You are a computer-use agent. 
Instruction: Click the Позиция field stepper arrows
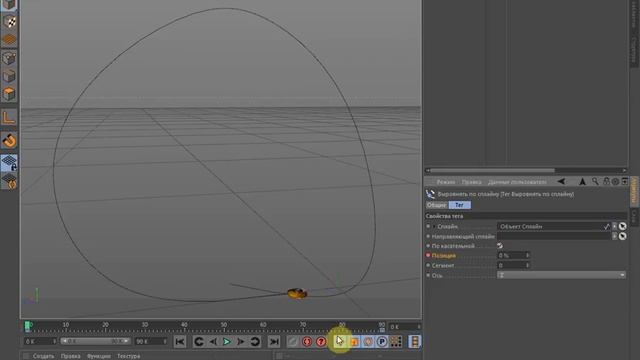[527, 256]
